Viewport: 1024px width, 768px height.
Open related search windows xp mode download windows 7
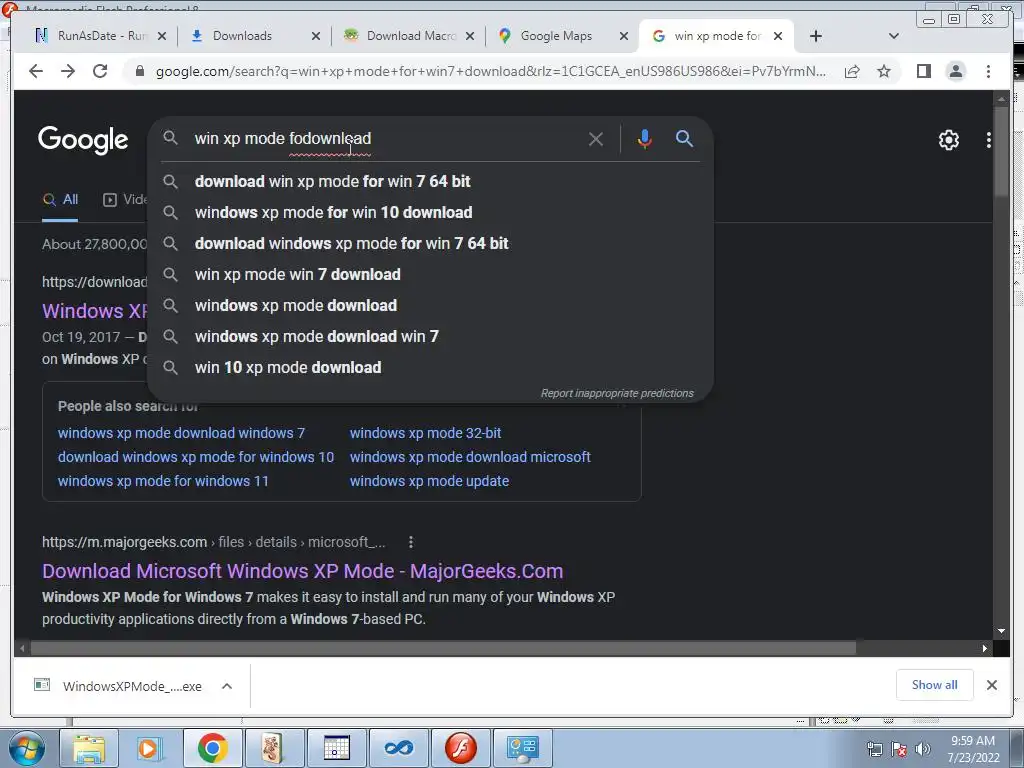[181, 433]
